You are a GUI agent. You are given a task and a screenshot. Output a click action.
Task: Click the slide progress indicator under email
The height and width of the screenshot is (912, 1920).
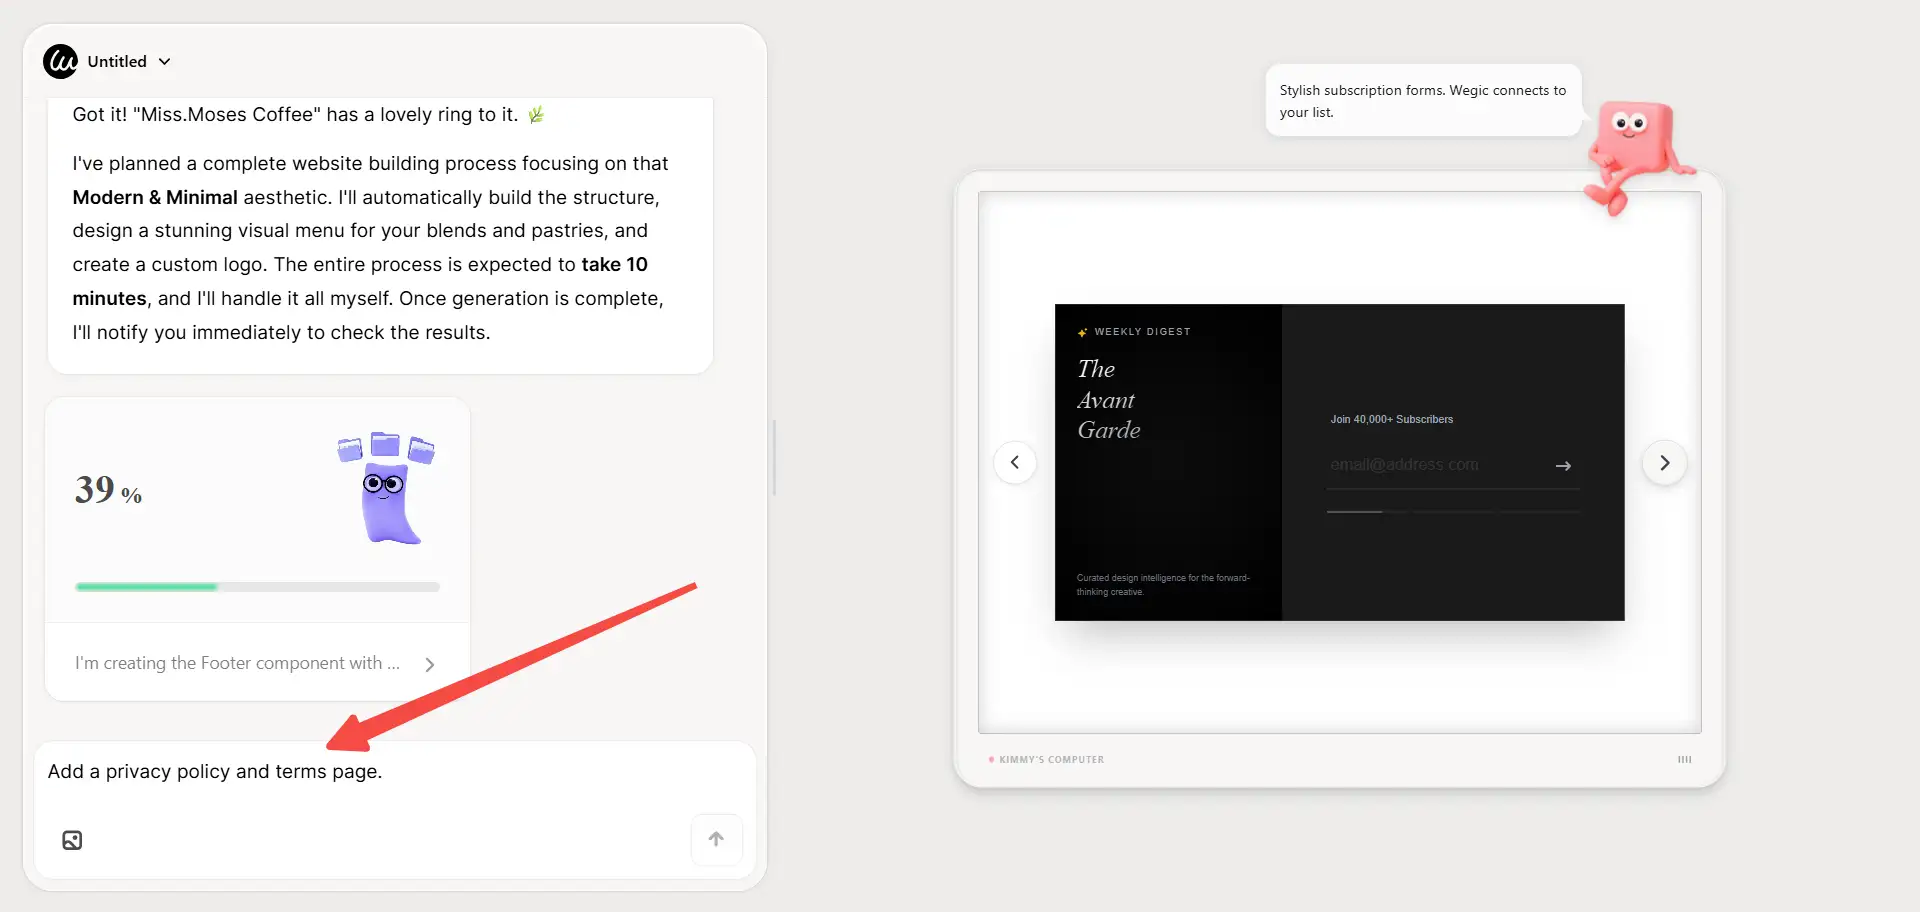(x=1453, y=512)
